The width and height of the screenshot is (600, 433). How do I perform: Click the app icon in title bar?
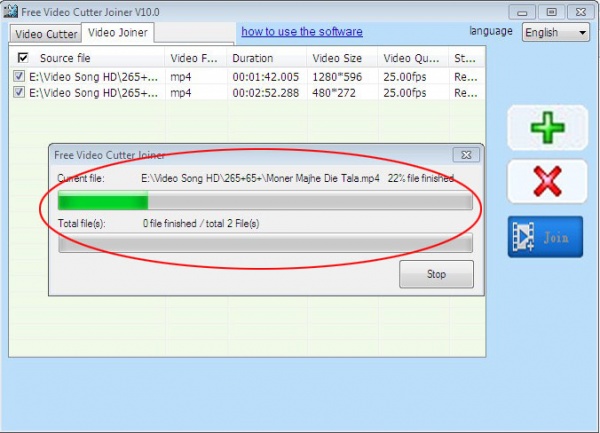pyautogui.click(x=10, y=11)
